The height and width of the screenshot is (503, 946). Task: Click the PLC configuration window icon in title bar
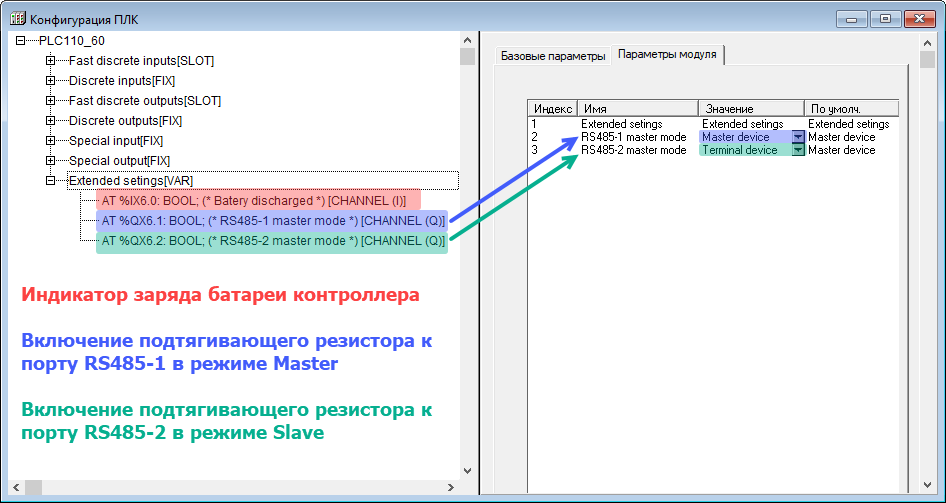point(16,18)
